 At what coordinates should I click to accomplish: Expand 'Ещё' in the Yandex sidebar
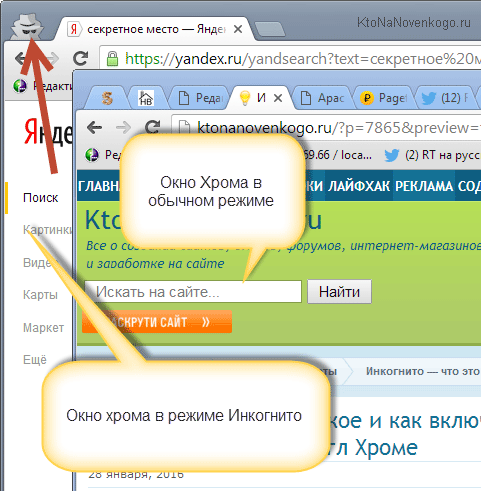(x=35, y=360)
